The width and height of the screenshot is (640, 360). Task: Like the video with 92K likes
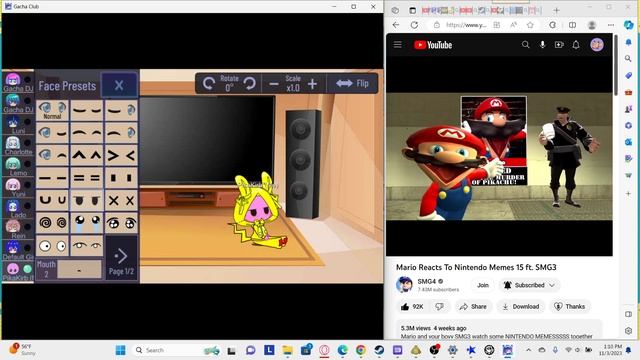click(412, 307)
